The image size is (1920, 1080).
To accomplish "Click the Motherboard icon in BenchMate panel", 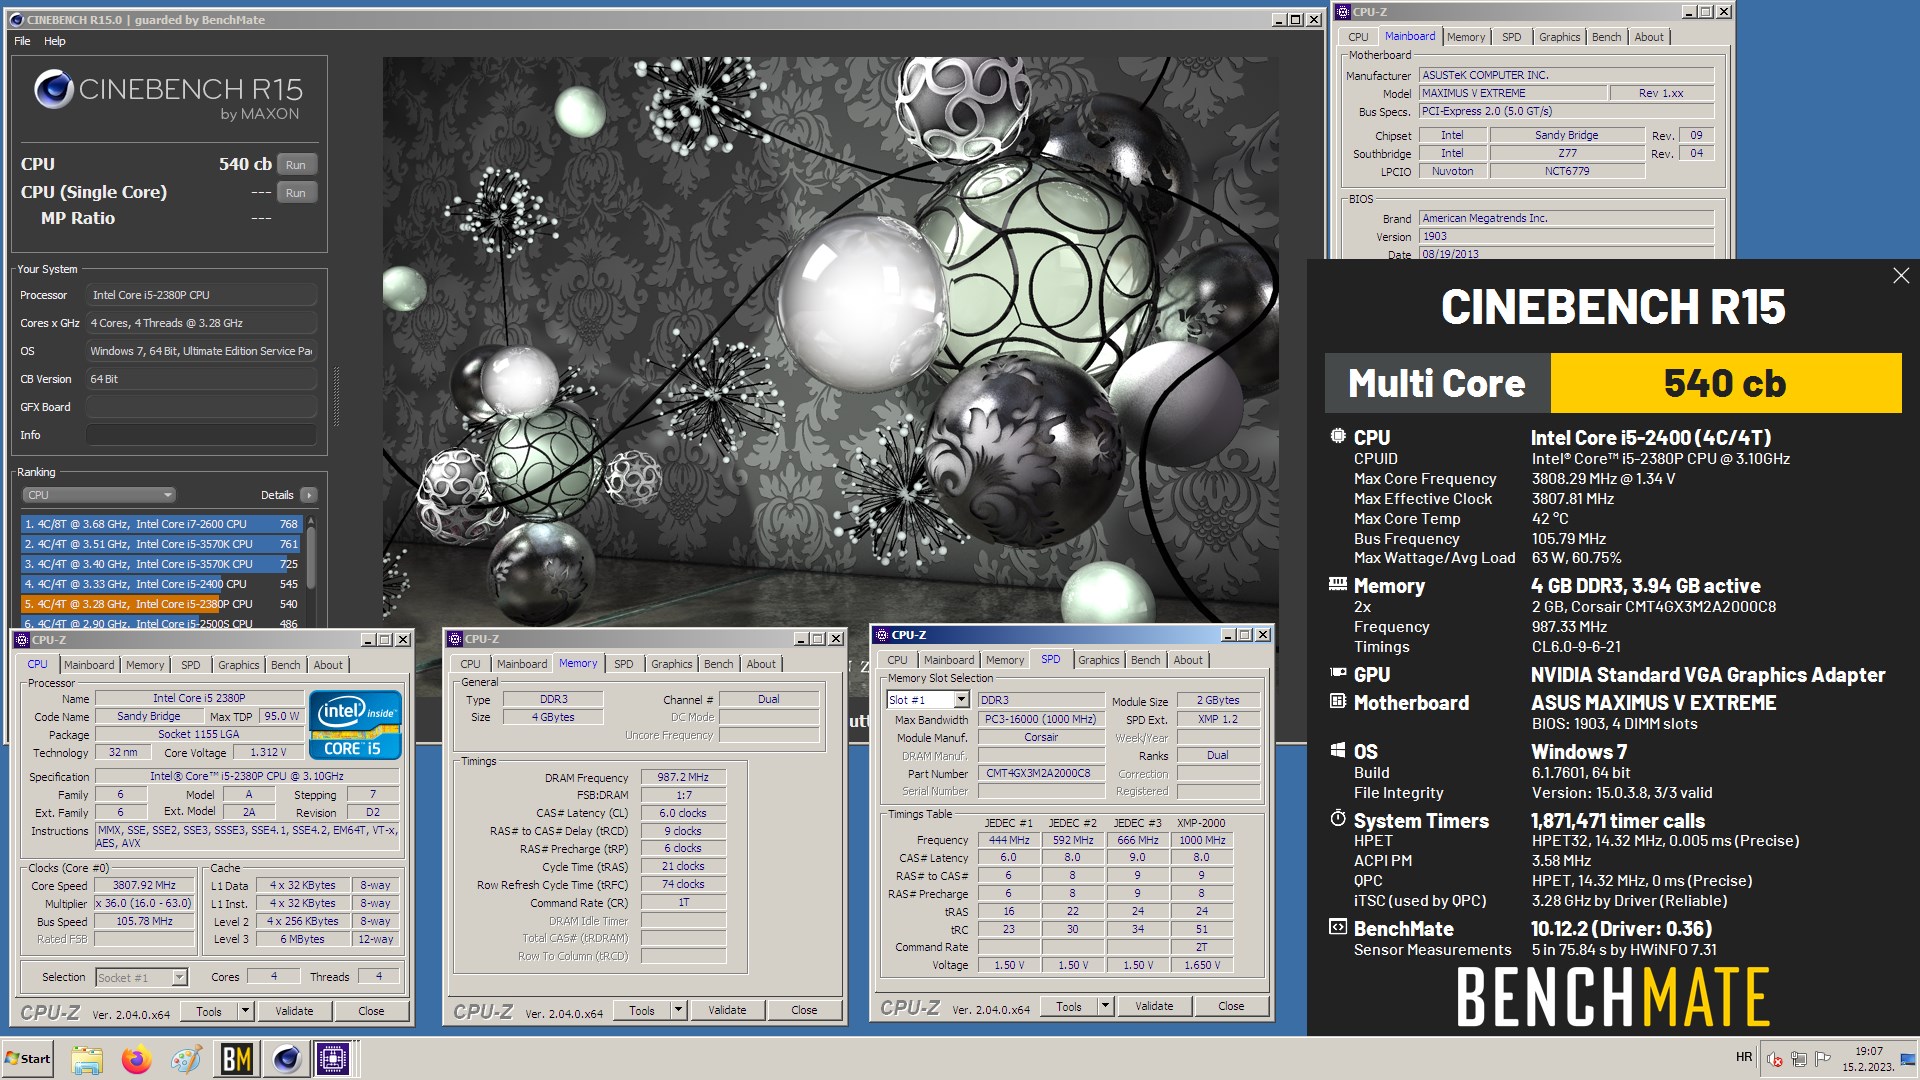I will click(1338, 702).
